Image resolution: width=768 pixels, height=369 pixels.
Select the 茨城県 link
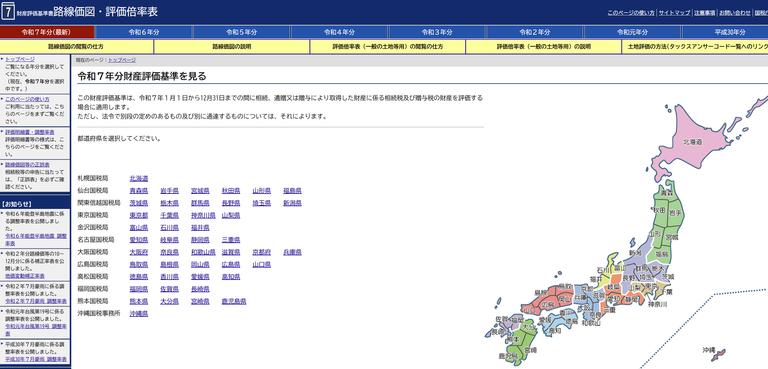click(x=139, y=203)
